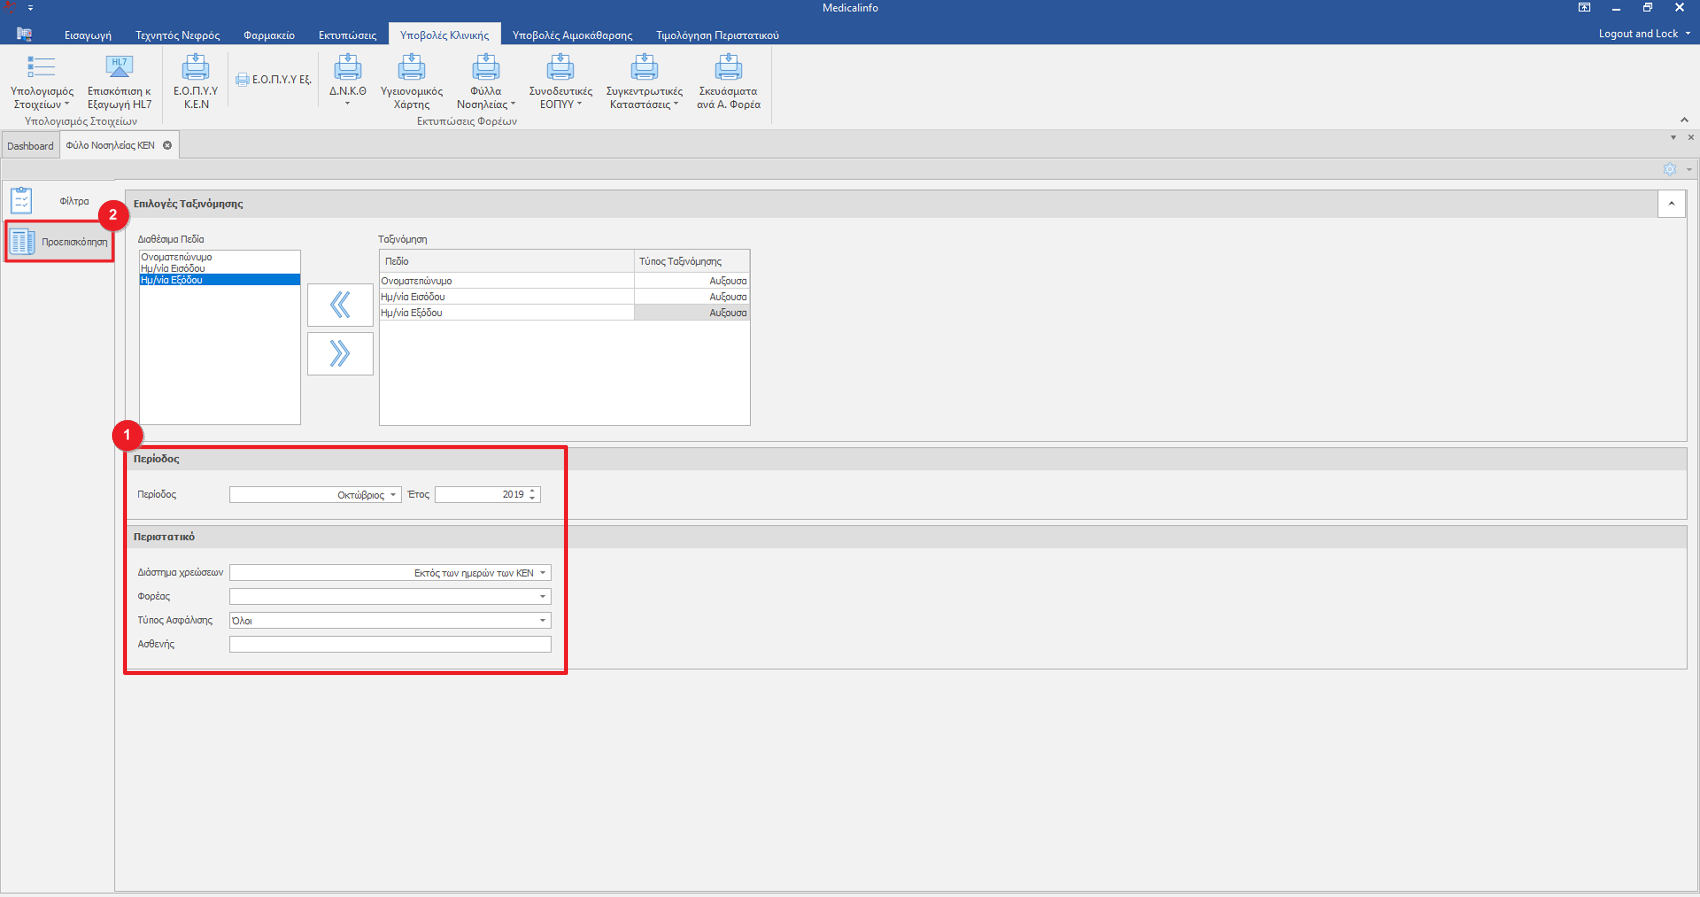Viewport: 1700px width, 897px height.
Task: Open the Διάστημα χρεώσεων dropdown
Action: (x=543, y=573)
